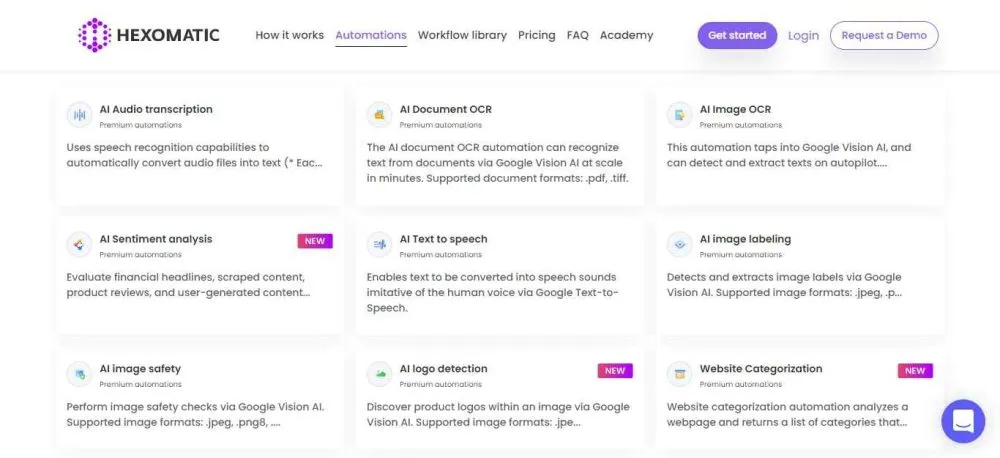Open the How it works menu

(x=289, y=35)
